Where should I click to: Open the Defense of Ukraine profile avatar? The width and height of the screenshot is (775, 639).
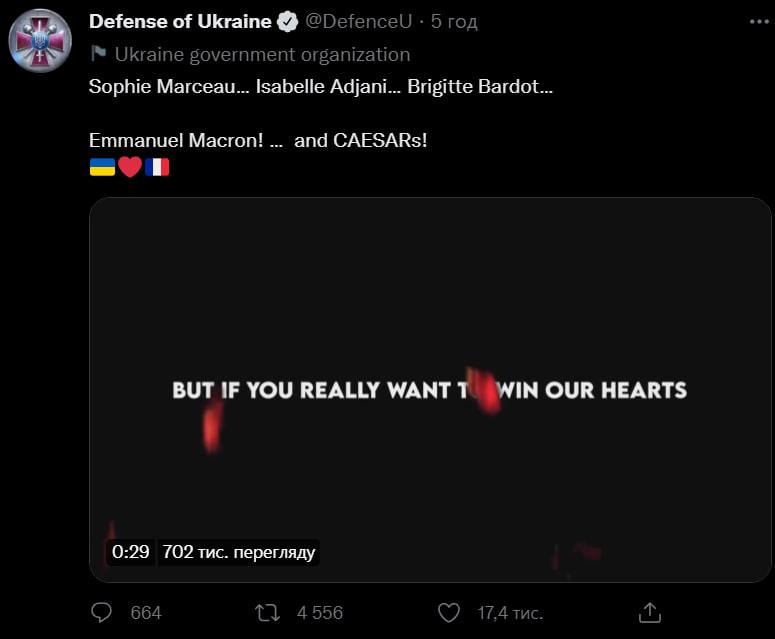(40, 40)
